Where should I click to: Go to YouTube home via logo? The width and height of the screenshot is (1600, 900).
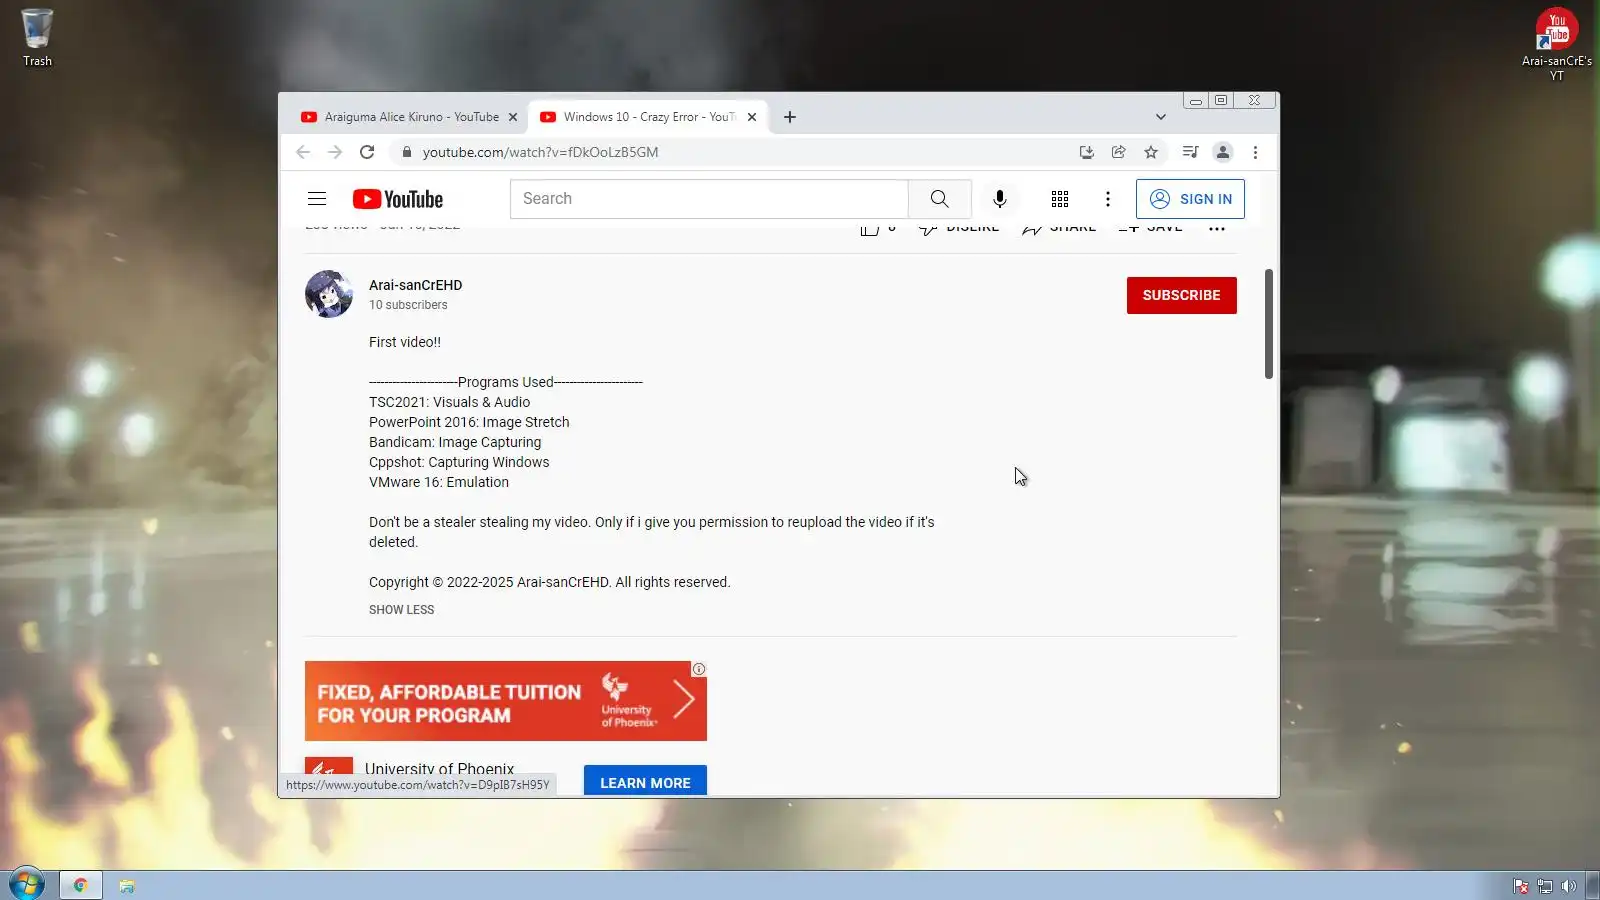(x=398, y=199)
